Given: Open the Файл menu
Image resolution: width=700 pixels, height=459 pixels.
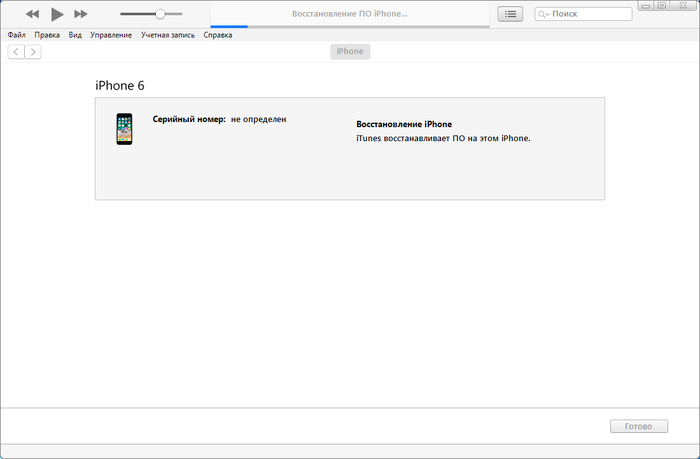Looking at the screenshot, I should [16, 35].
